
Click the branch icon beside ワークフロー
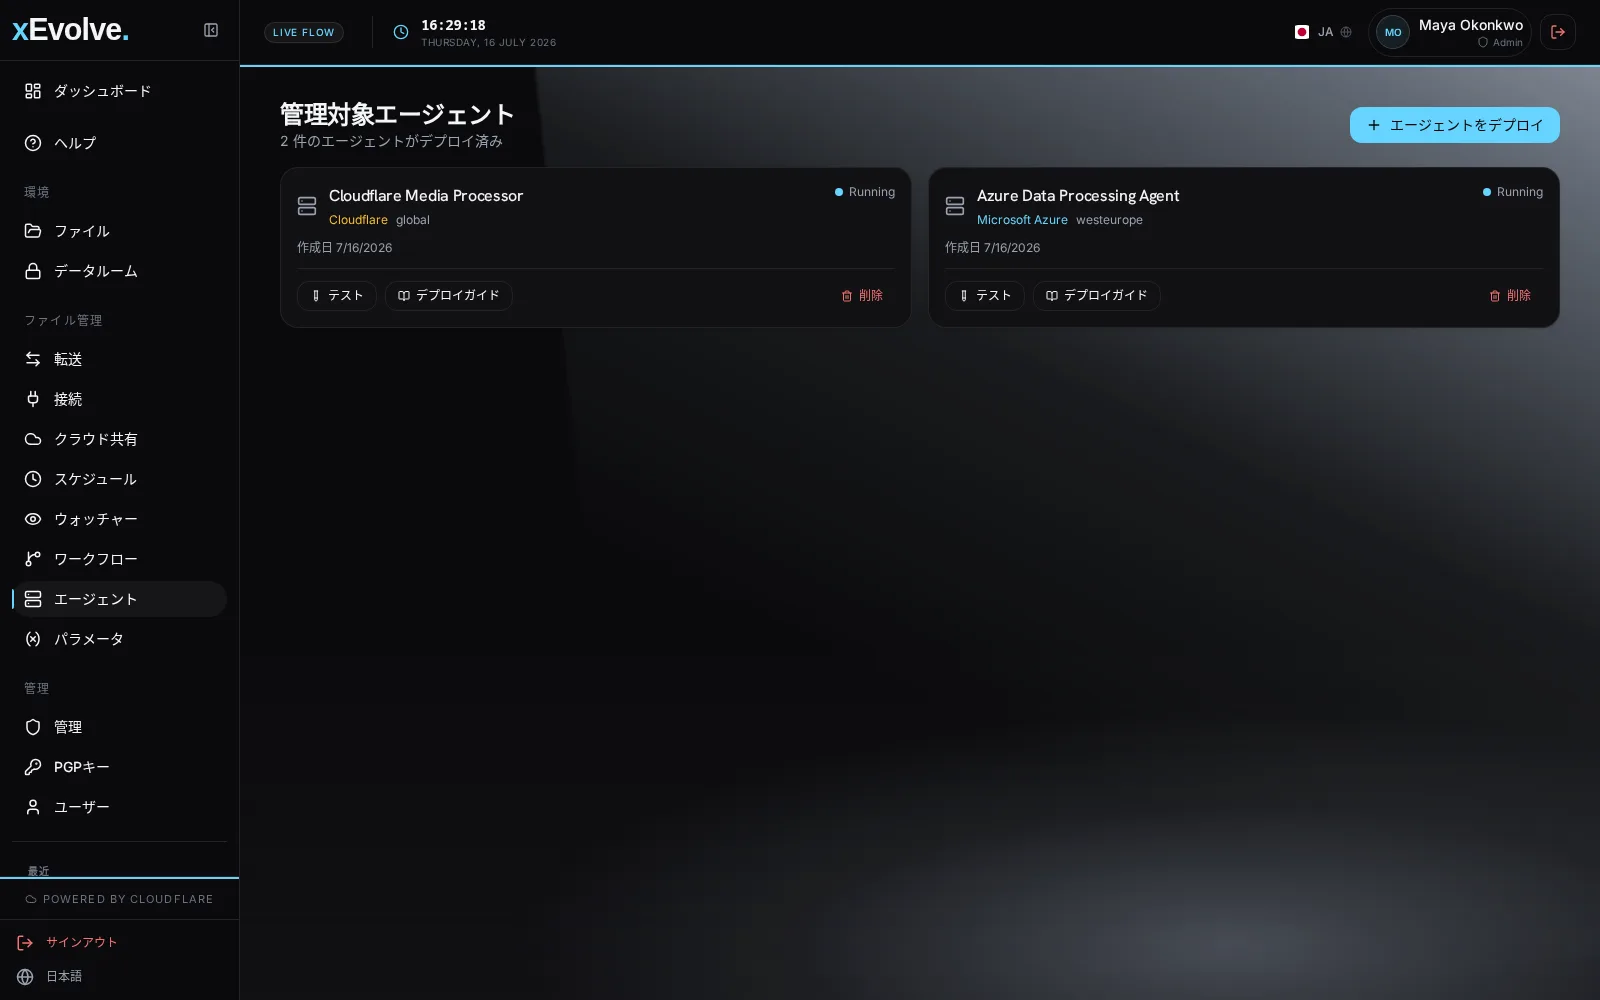pos(33,559)
